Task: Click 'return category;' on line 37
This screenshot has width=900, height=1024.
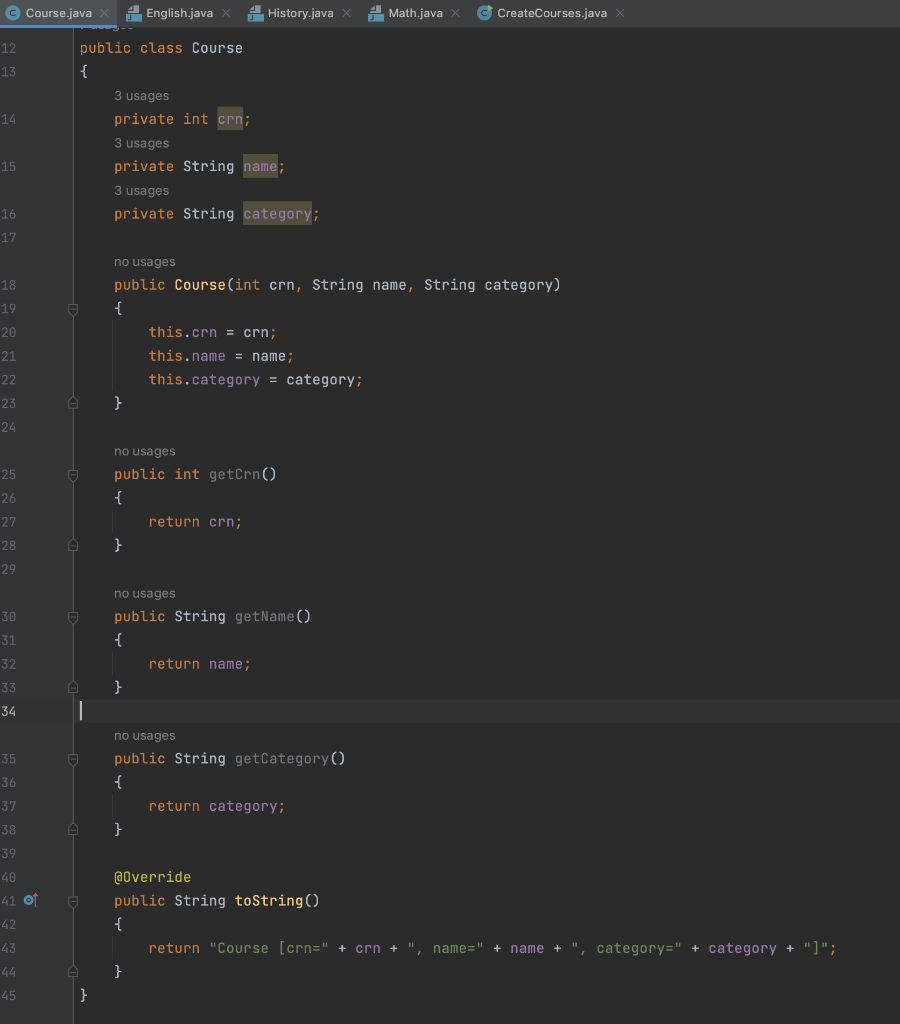Action: point(217,806)
